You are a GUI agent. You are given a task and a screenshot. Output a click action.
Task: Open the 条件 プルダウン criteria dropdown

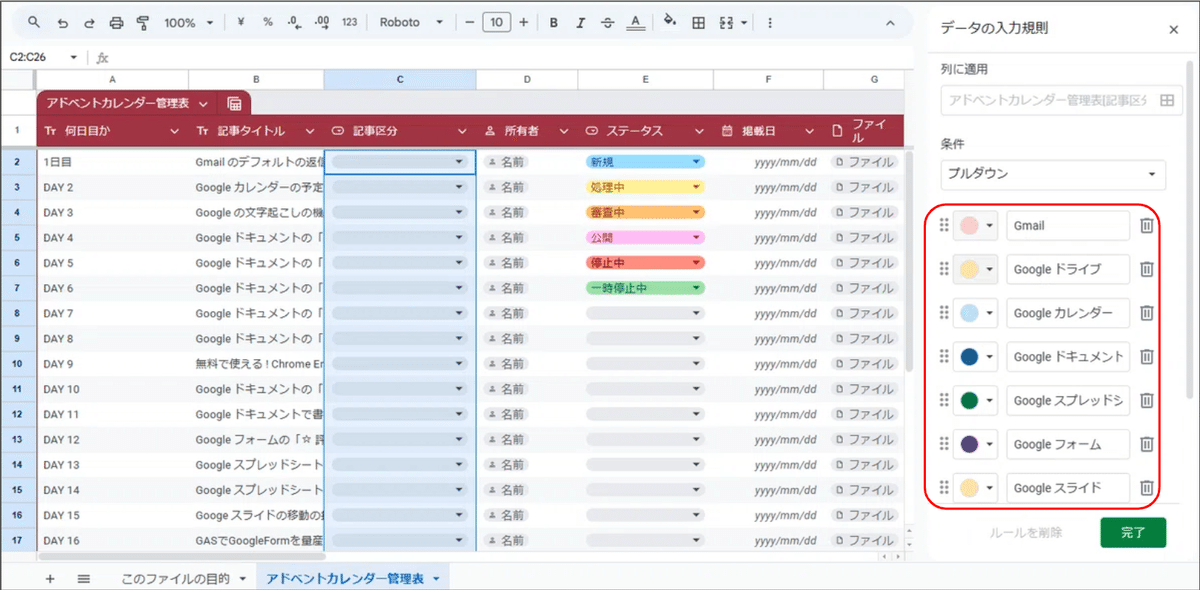(1053, 174)
